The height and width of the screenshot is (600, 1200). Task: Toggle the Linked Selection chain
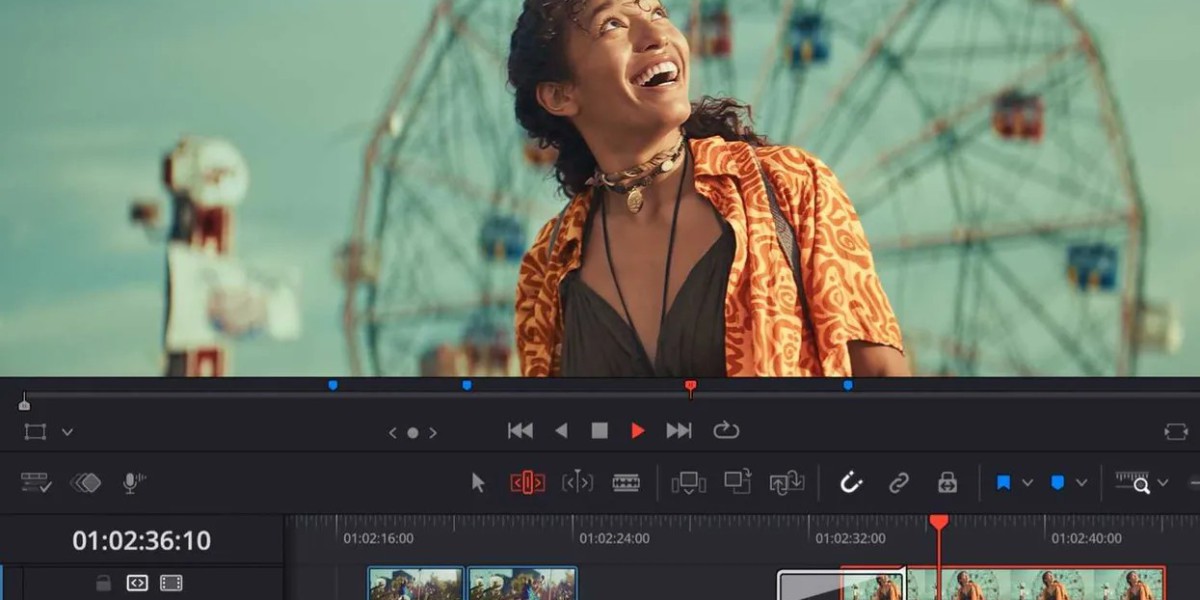tap(899, 483)
